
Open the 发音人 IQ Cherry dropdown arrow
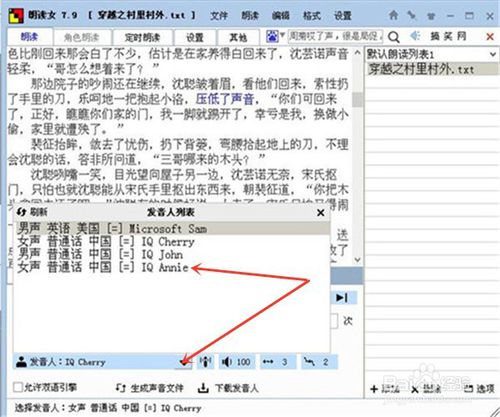[x=183, y=362]
